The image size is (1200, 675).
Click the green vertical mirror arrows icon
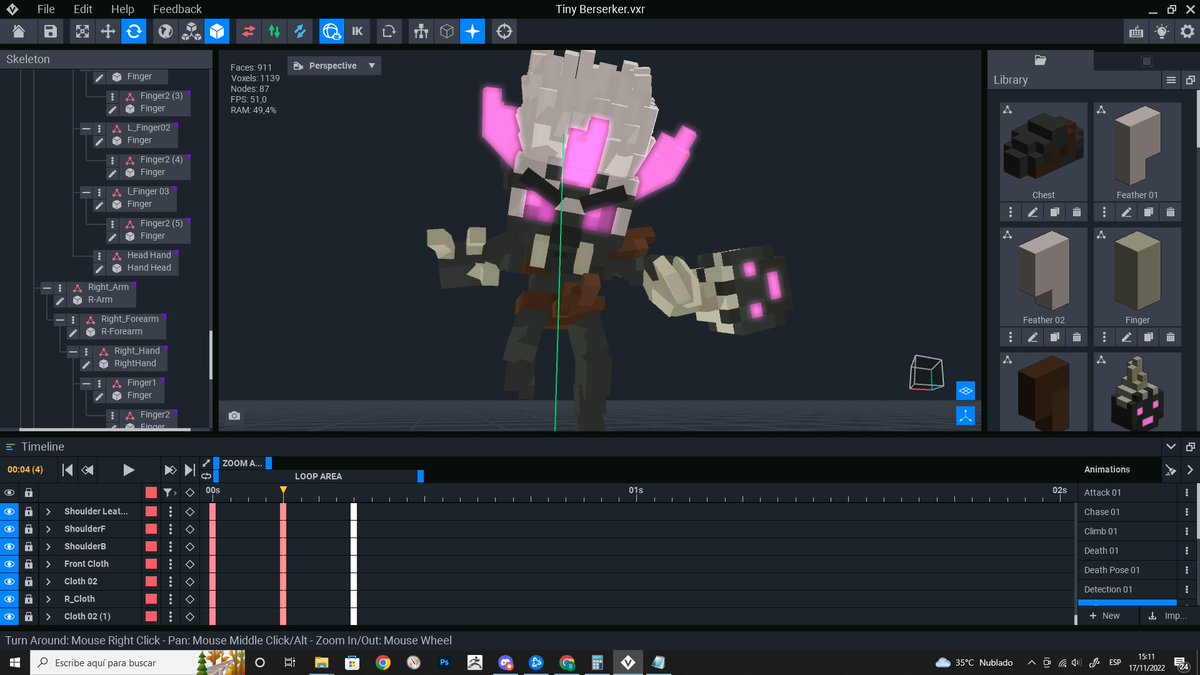[274, 32]
